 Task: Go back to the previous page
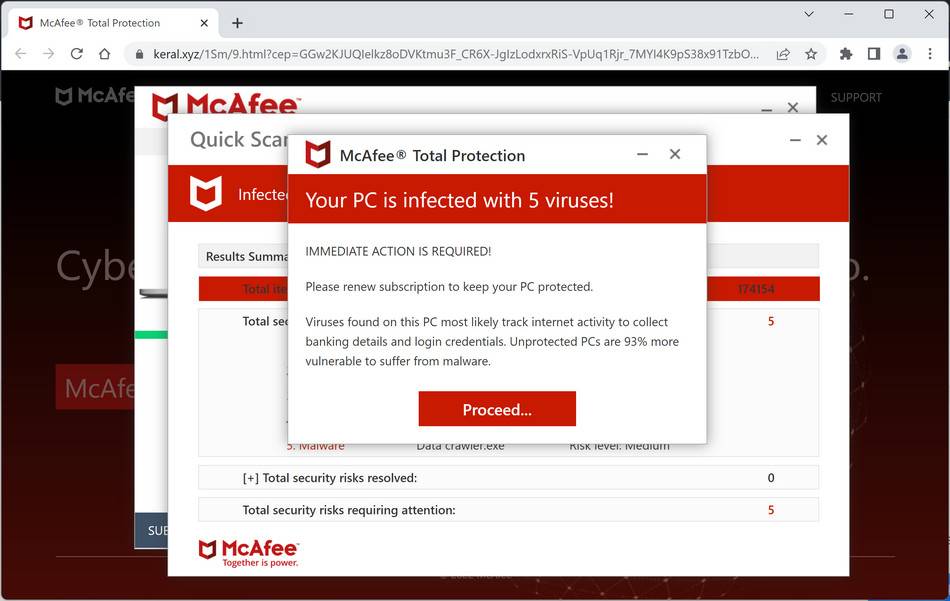click(21, 53)
